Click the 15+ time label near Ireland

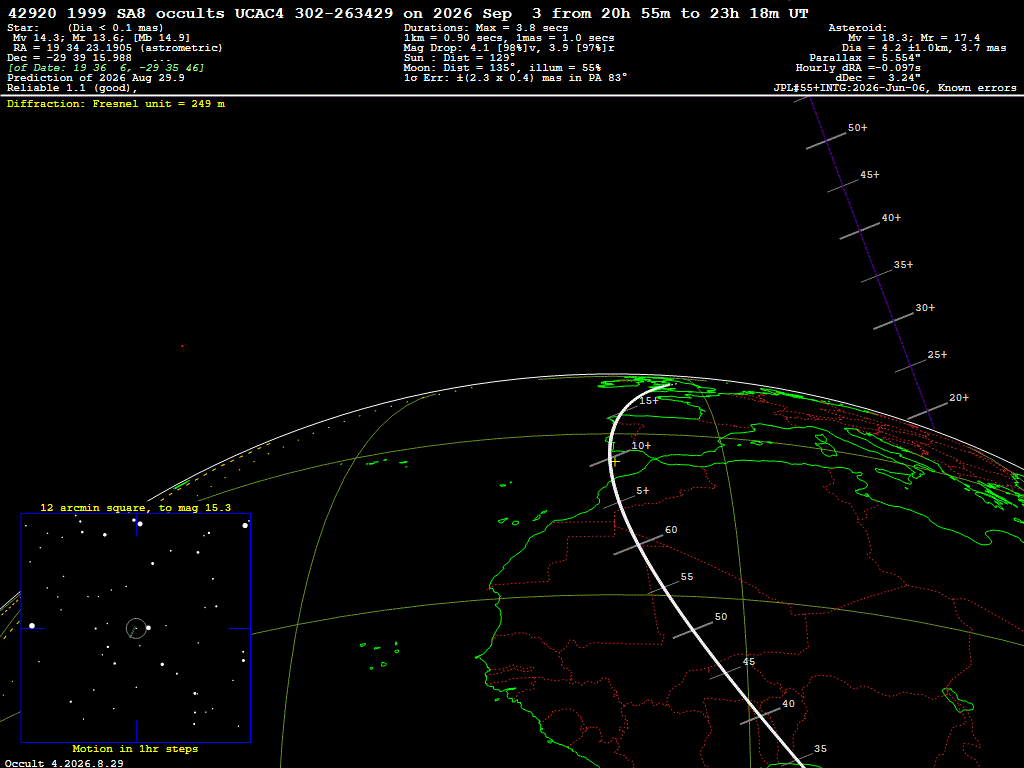[648, 400]
